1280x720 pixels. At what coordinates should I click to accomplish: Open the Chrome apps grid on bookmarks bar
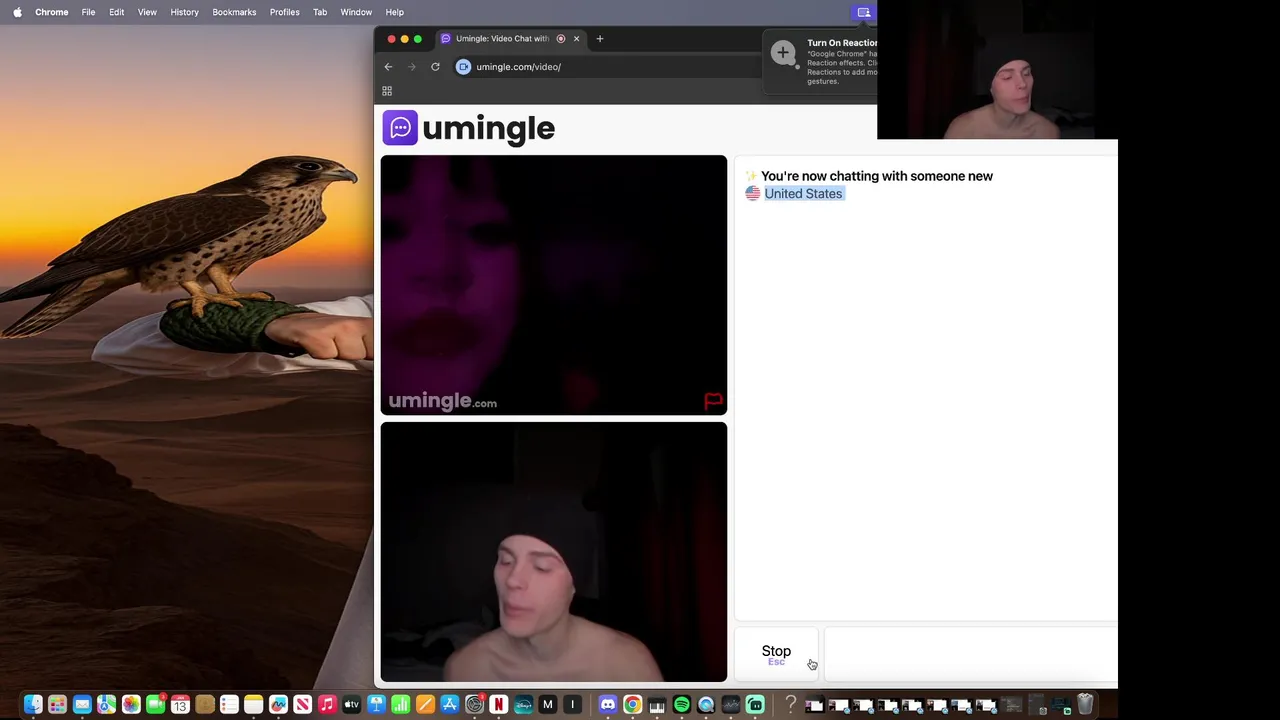[x=387, y=91]
